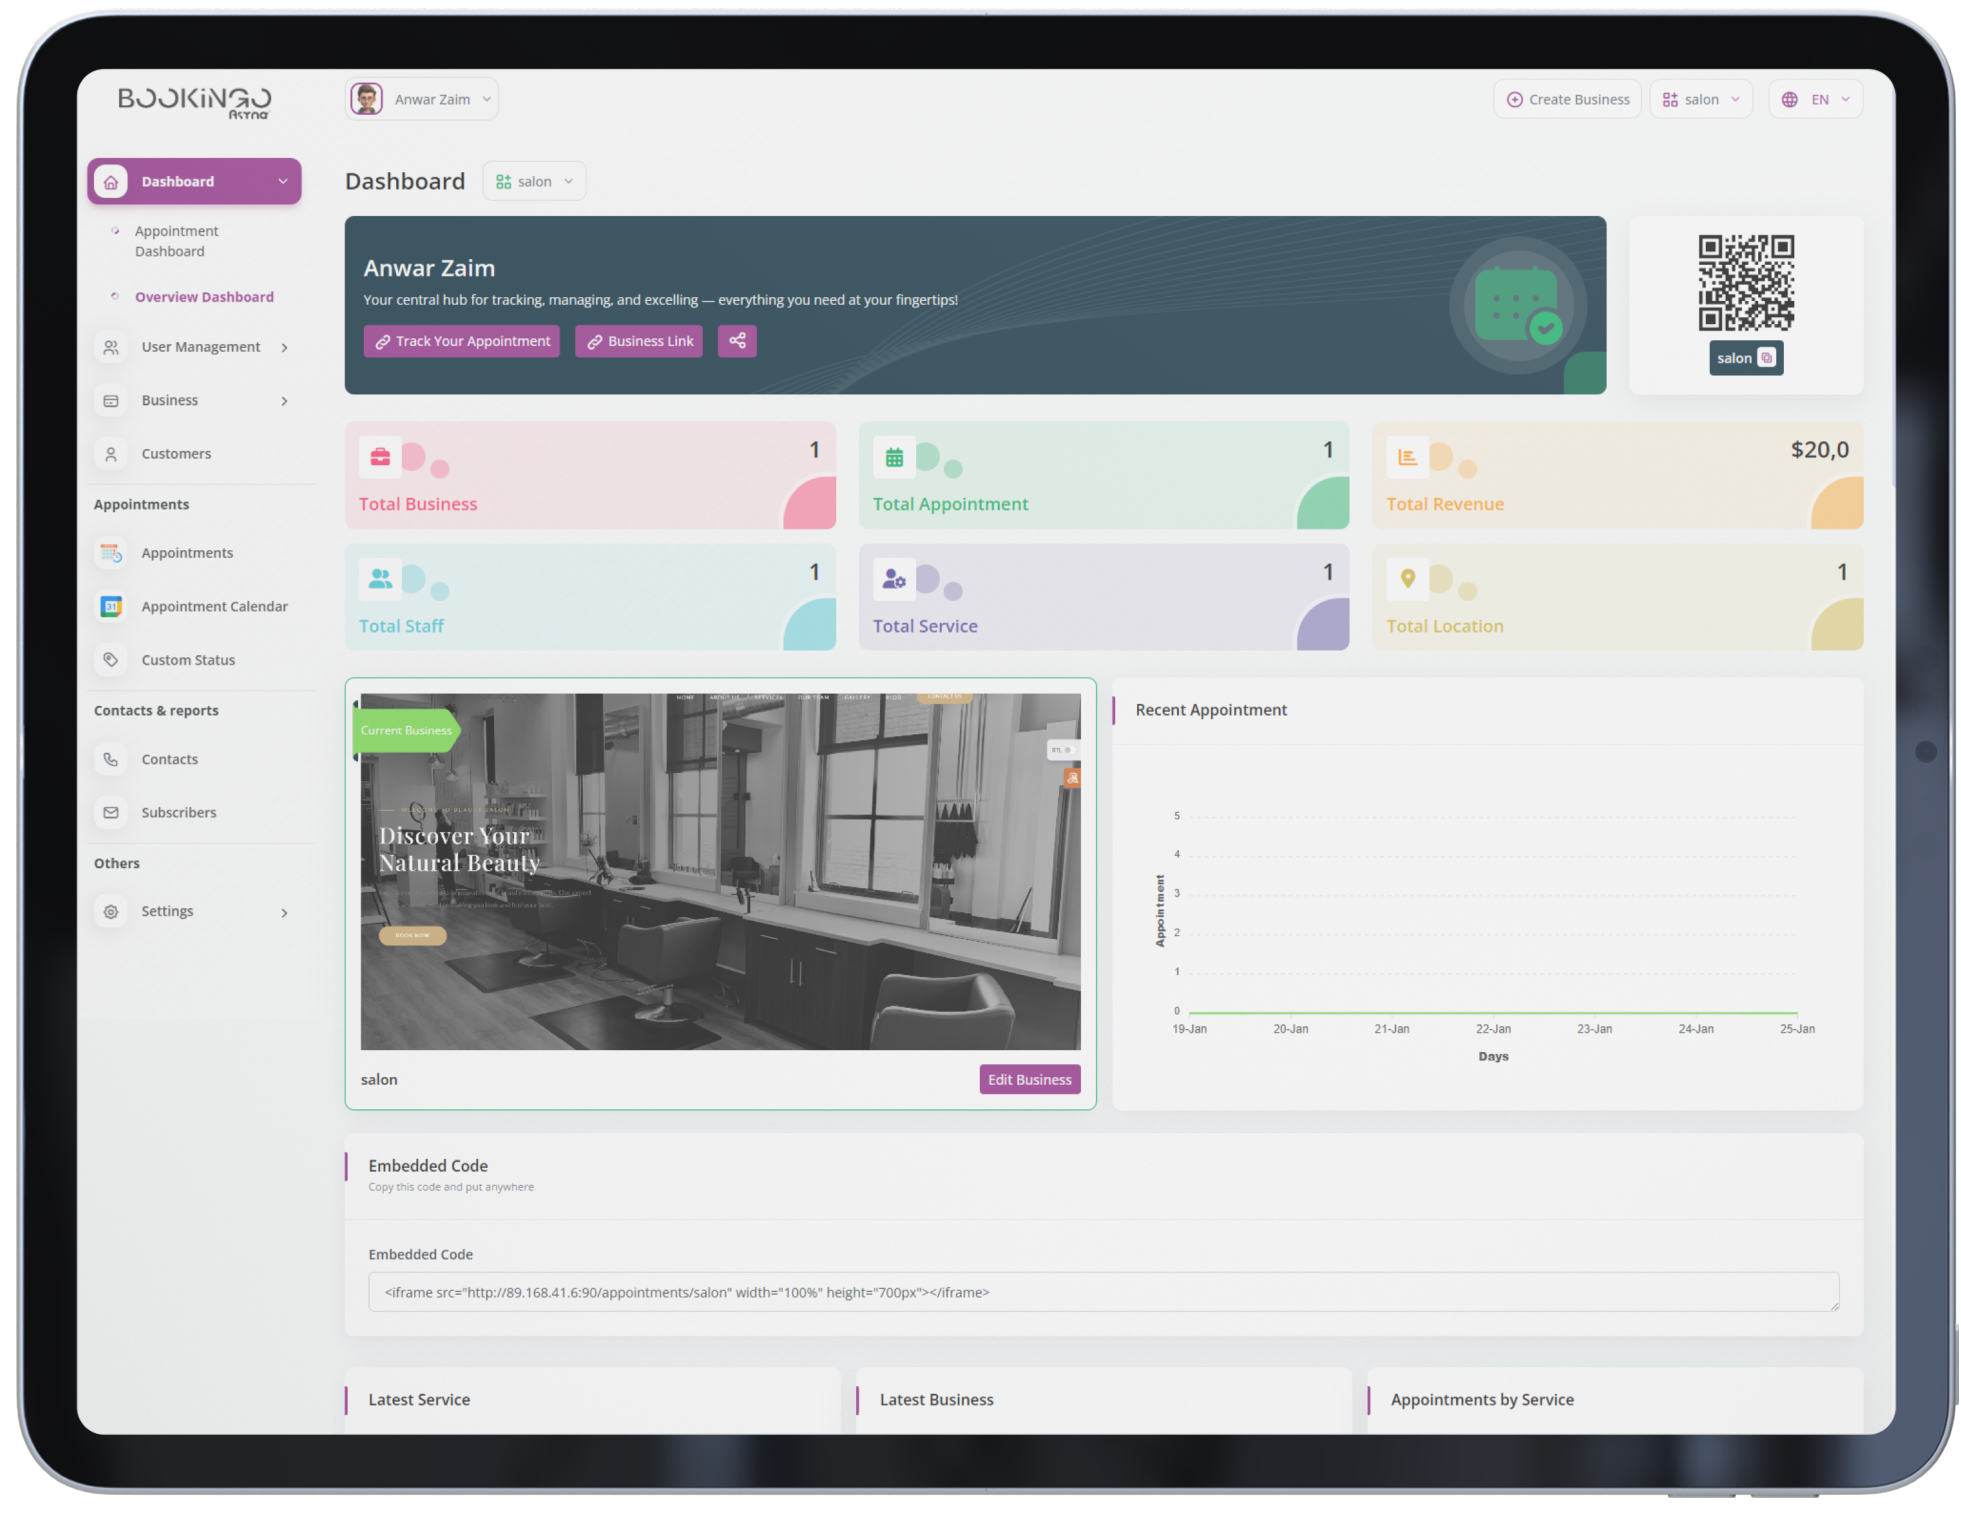Select Appointment Dashboard submenu item
This screenshot has height=1516, width=1961.
tap(176, 241)
